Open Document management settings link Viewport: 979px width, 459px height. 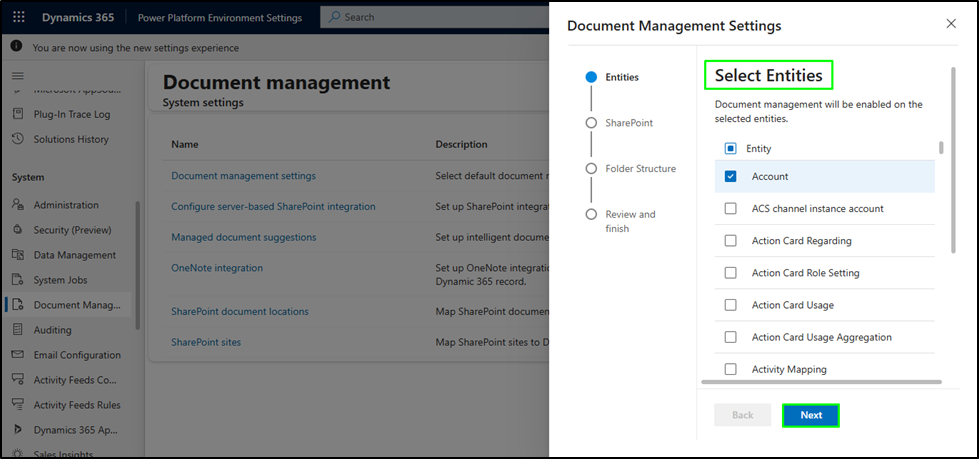(244, 176)
